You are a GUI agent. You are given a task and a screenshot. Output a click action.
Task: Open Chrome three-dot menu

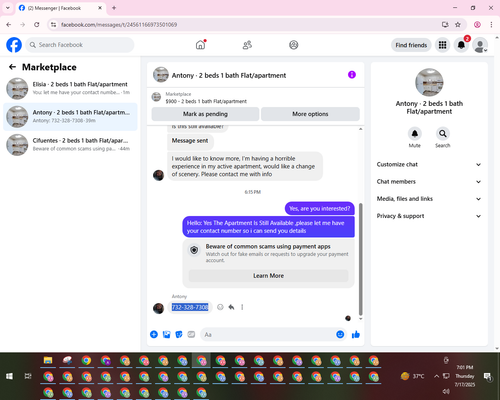(491, 24)
